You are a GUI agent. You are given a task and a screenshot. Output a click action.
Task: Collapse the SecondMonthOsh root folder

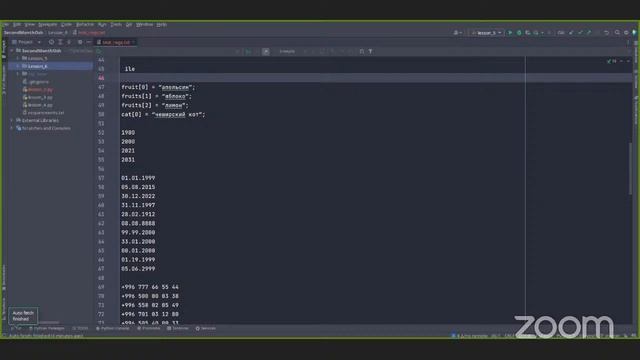[12, 51]
